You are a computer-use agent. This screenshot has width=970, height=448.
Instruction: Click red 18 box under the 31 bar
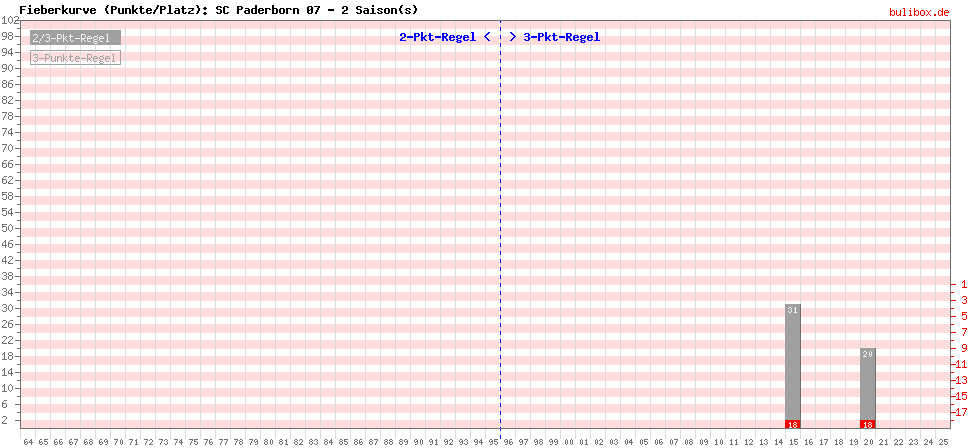(x=793, y=423)
